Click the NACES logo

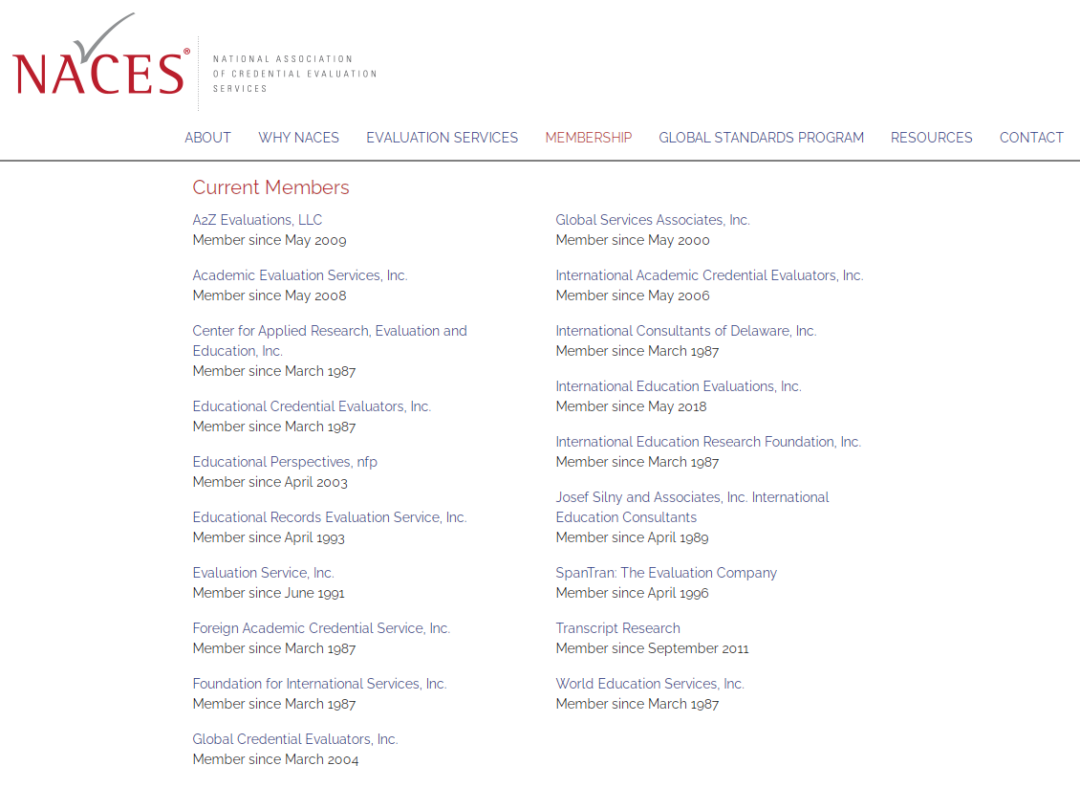(x=101, y=55)
